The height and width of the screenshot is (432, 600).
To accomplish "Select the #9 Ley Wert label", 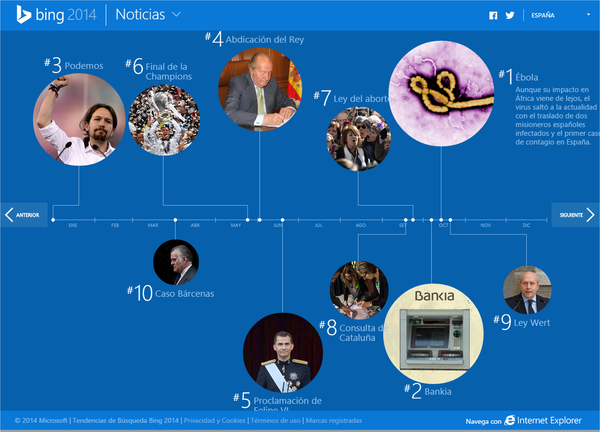I will tap(522, 322).
